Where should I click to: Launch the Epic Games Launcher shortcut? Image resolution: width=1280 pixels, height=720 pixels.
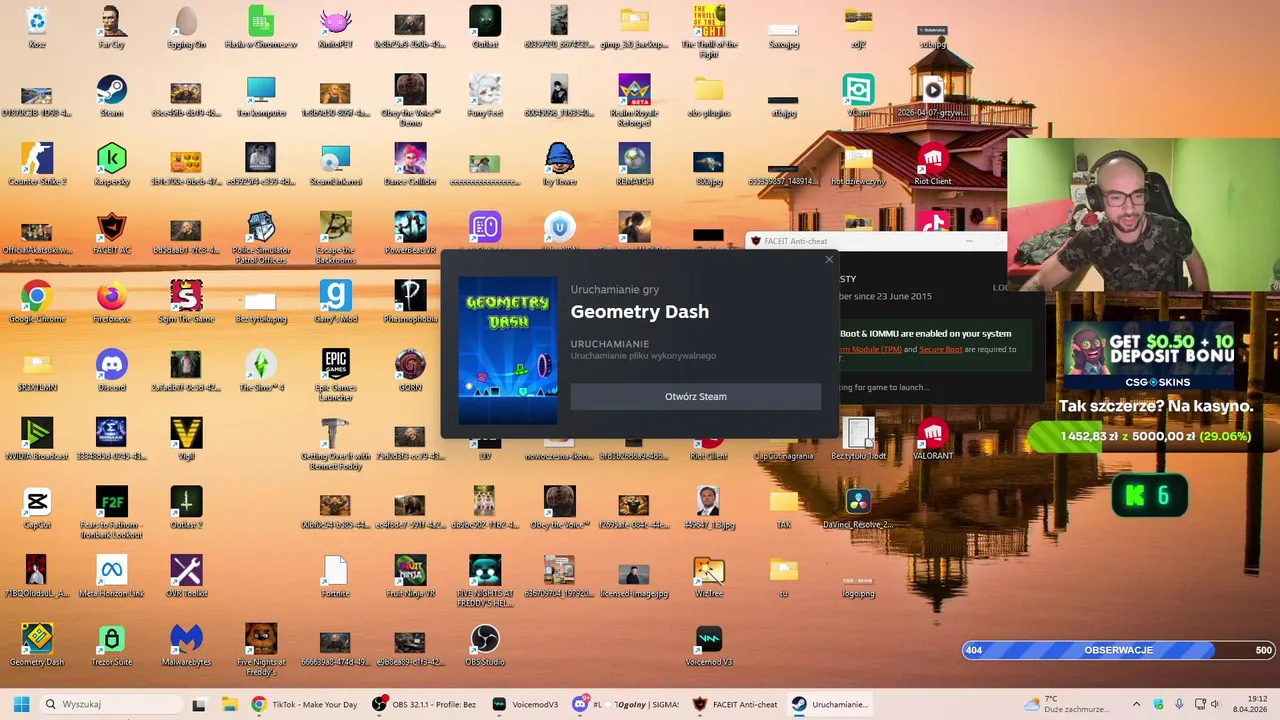pyautogui.click(x=335, y=375)
